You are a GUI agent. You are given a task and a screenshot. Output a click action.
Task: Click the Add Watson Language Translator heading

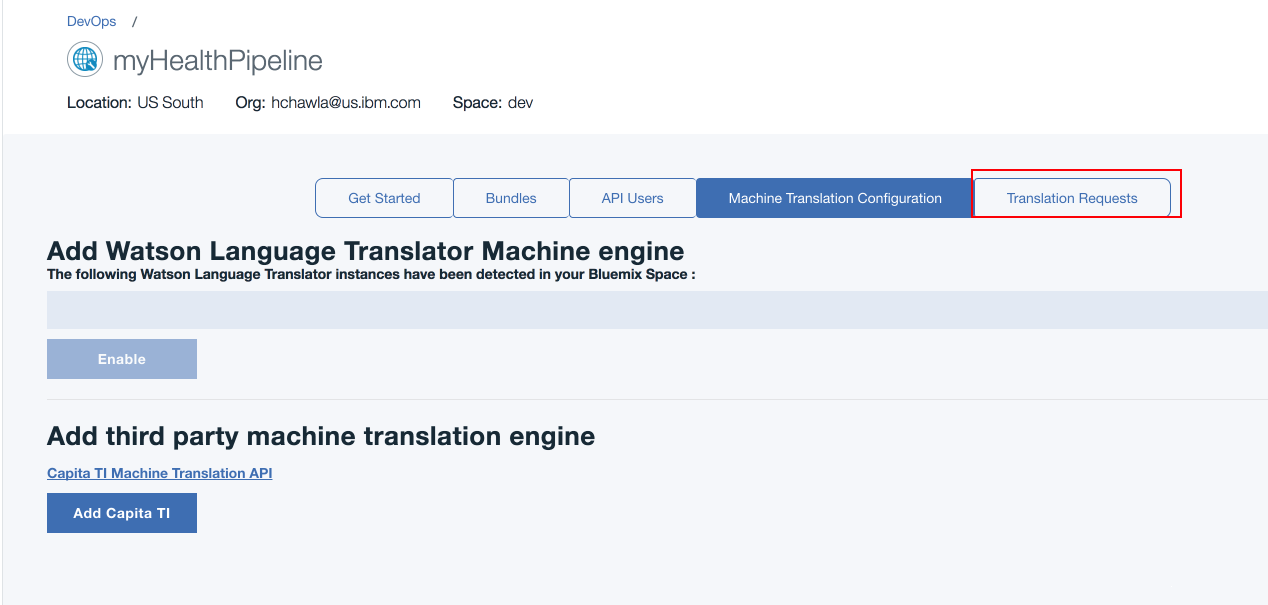point(366,250)
